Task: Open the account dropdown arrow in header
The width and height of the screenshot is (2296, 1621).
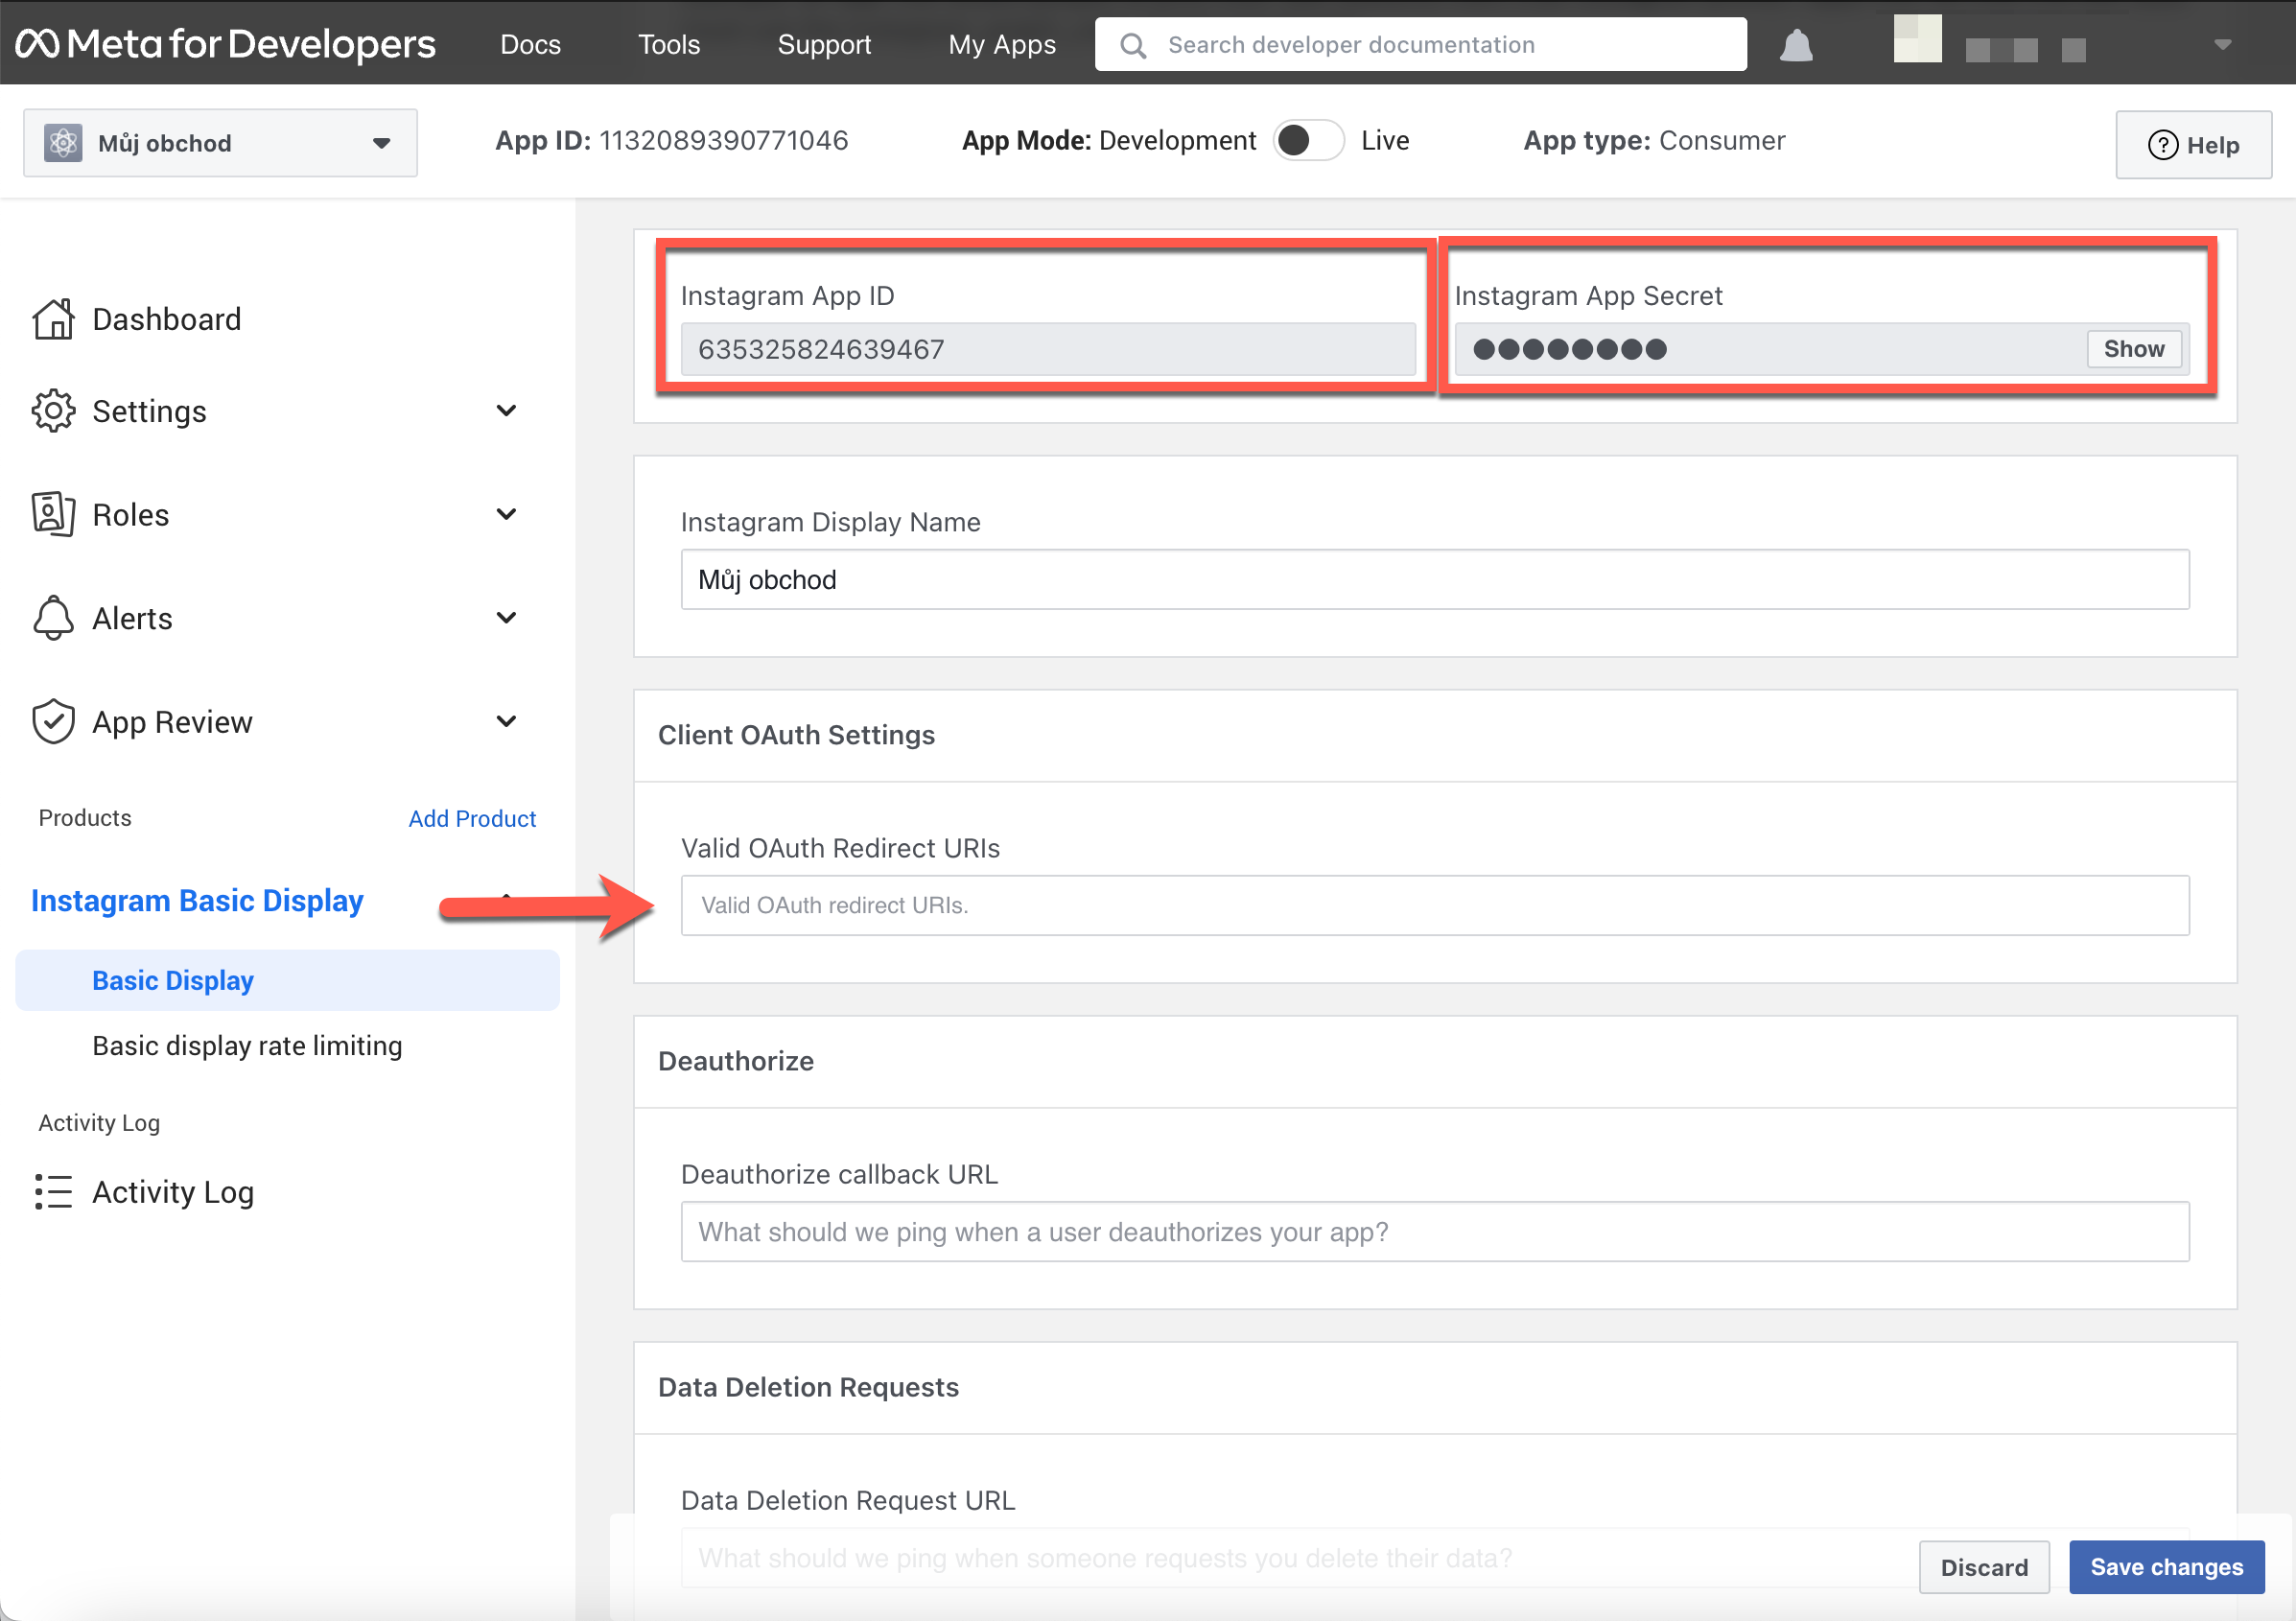Action: (x=2222, y=44)
